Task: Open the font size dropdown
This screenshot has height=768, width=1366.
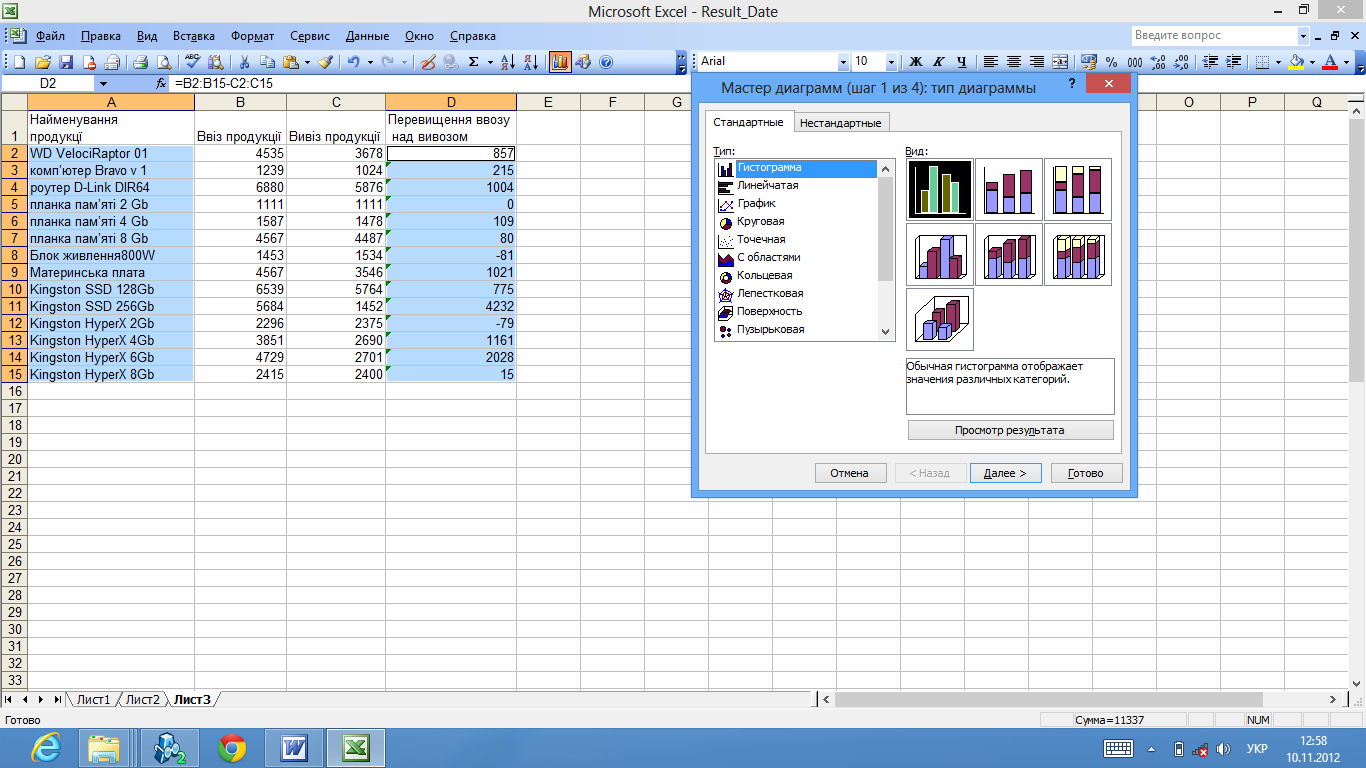Action: [x=891, y=62]
